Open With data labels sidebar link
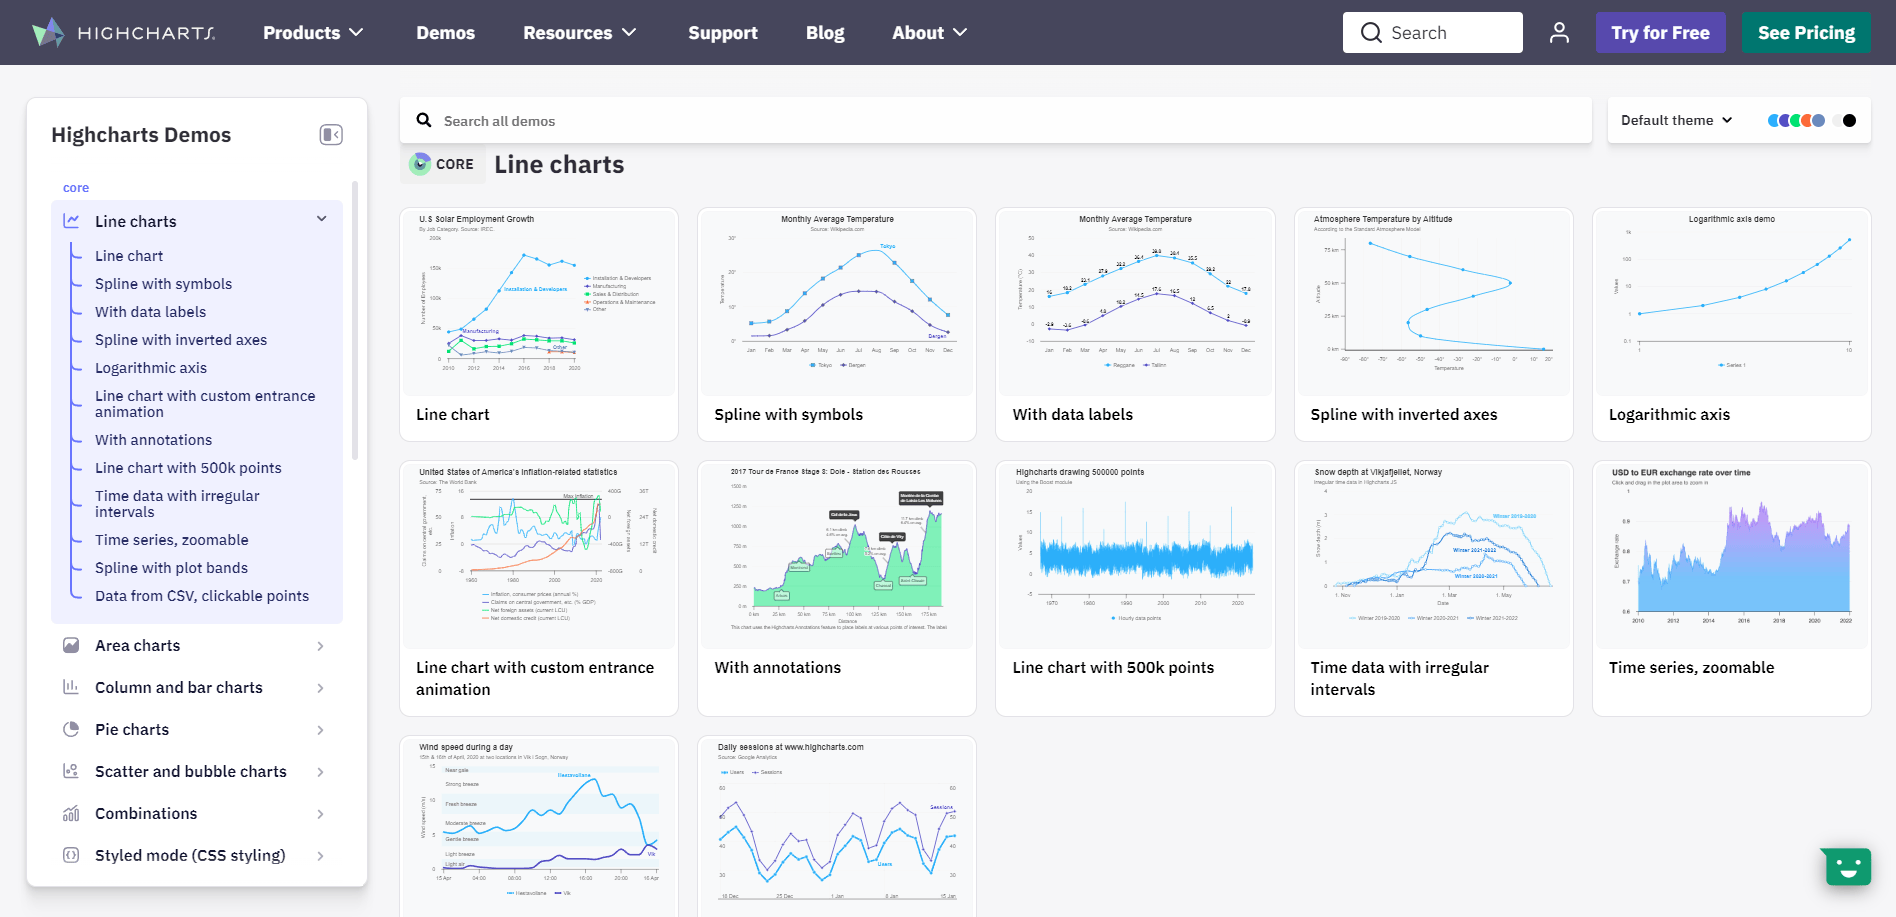 pos(150,312)
